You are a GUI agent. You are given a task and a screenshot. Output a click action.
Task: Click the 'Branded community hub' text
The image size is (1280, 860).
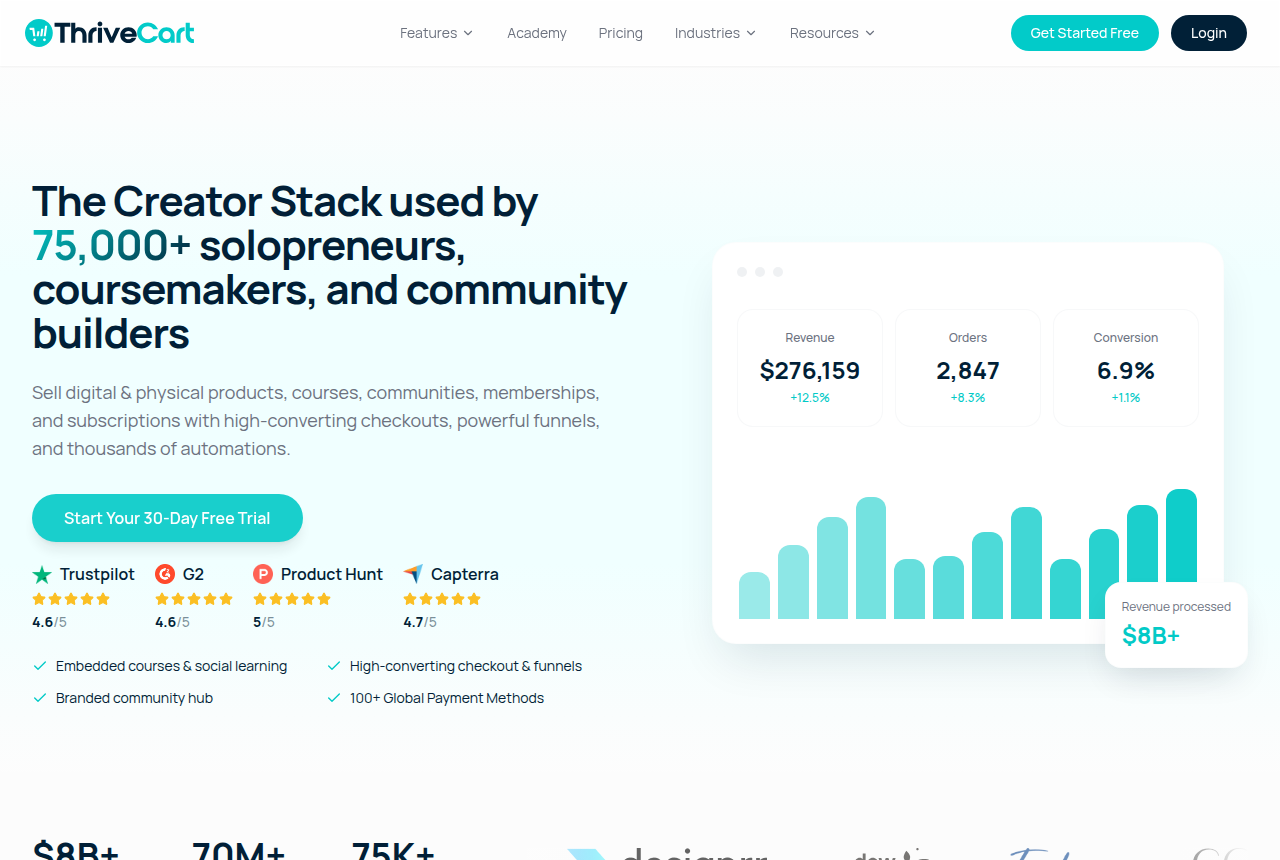(134, 698)
